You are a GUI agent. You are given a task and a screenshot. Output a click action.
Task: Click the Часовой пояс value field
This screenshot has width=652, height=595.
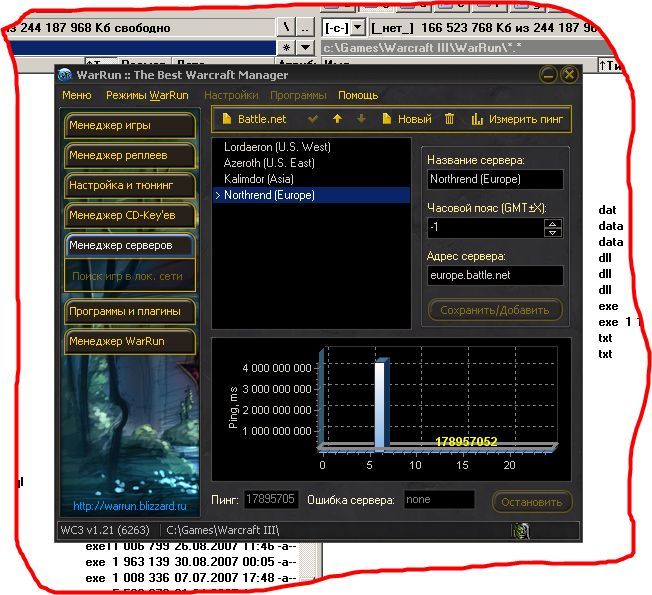(485, 227)
